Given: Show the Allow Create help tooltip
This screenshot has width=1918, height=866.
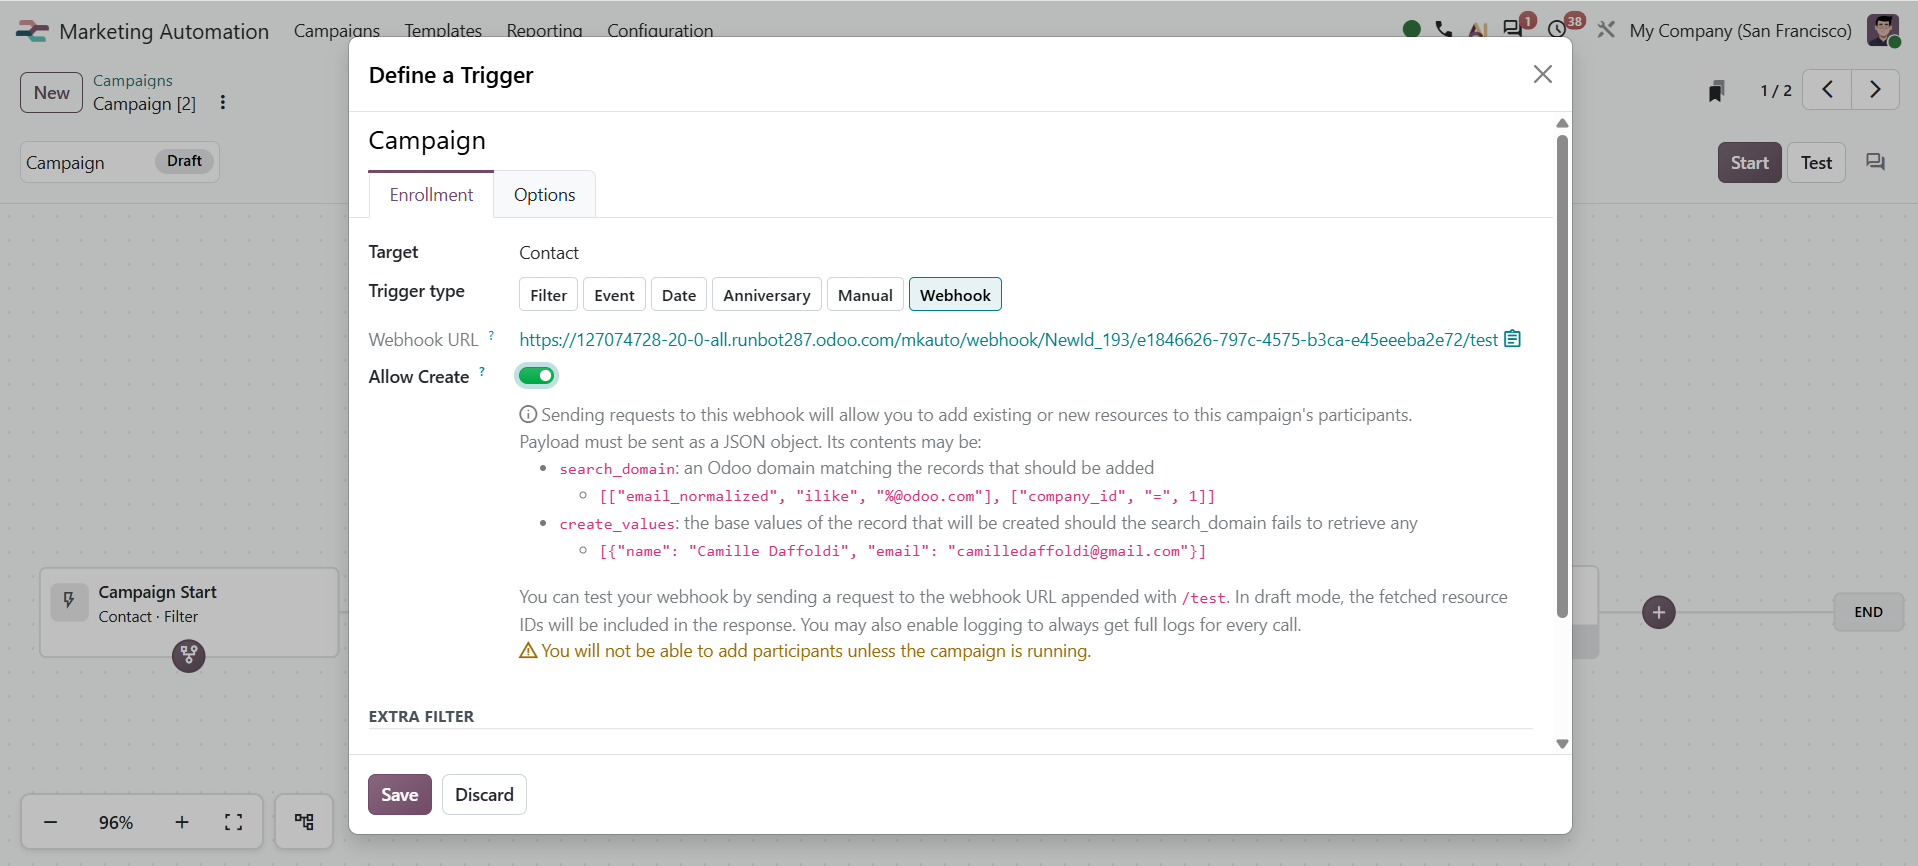Looking at the screenshot, I should click(482, 371).
